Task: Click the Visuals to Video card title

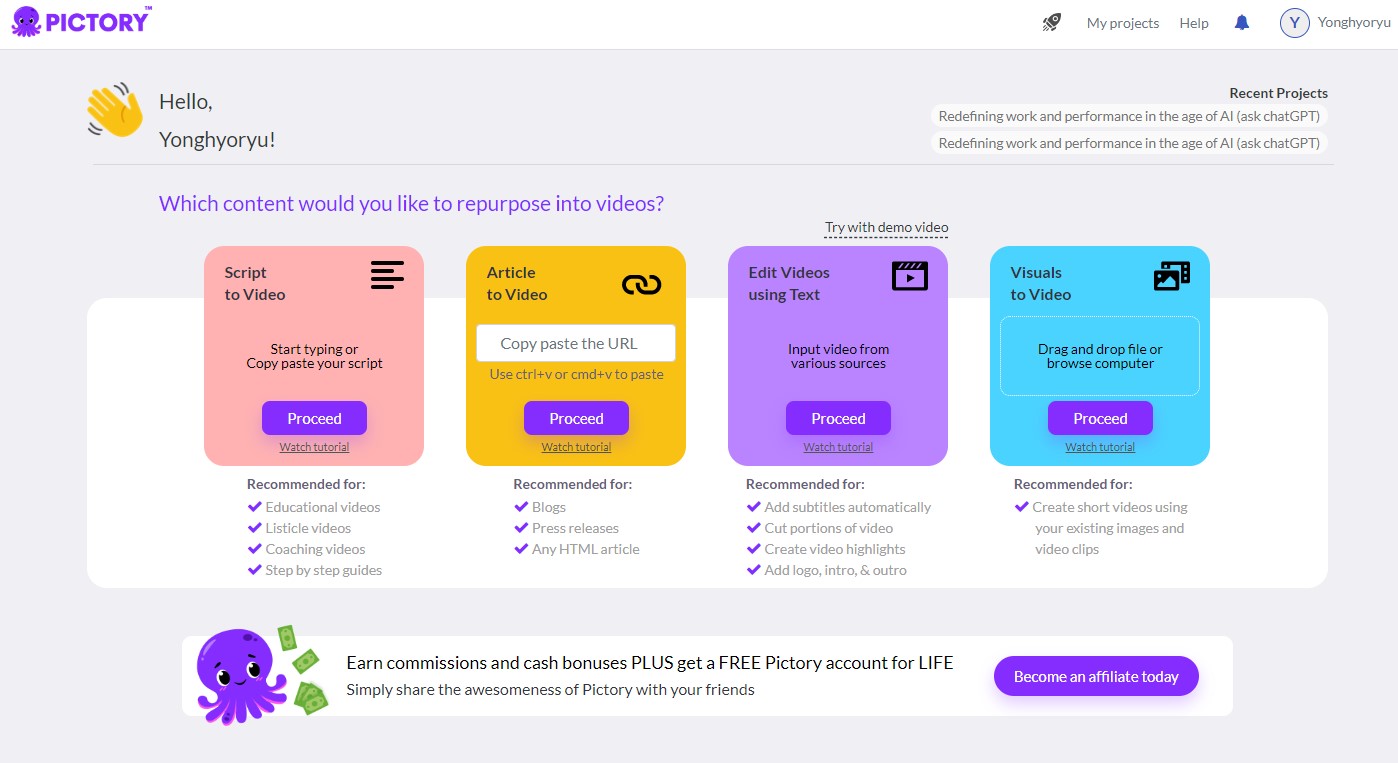Action: [x=1040, y=283]
